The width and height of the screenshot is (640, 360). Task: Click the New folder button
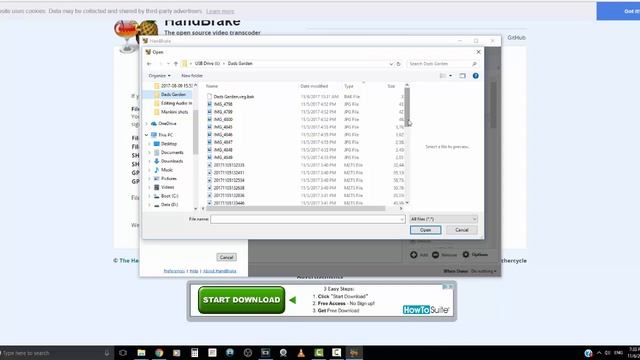pyautogui.click(x=192, y=76)
